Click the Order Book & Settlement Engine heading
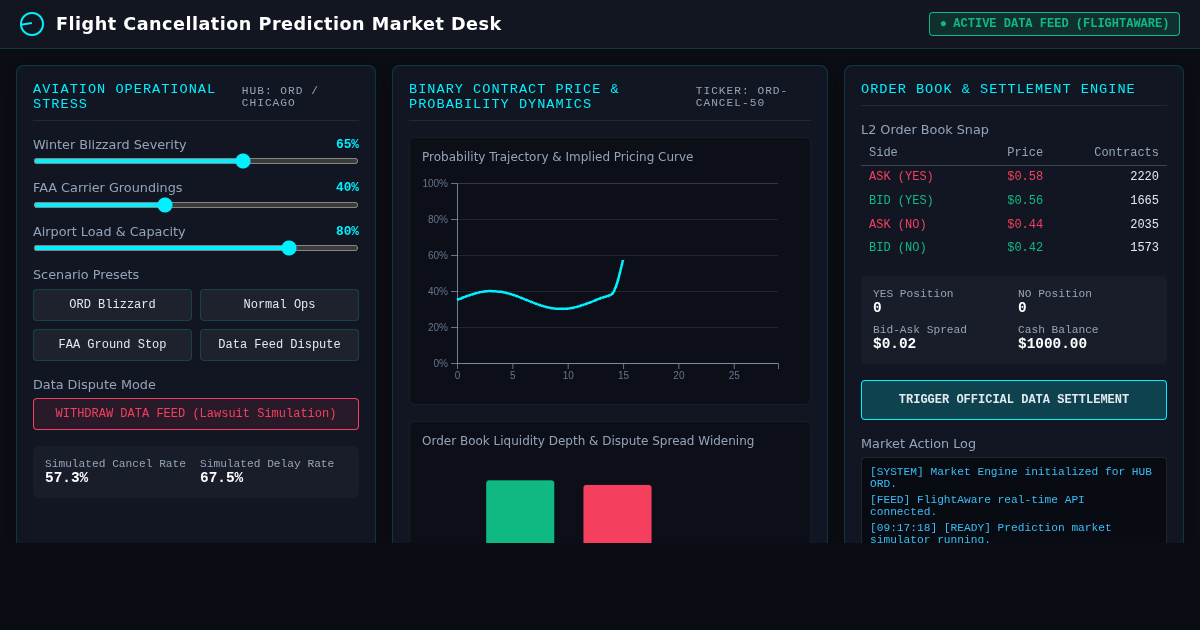1200x630 pixels. point(998,90)
